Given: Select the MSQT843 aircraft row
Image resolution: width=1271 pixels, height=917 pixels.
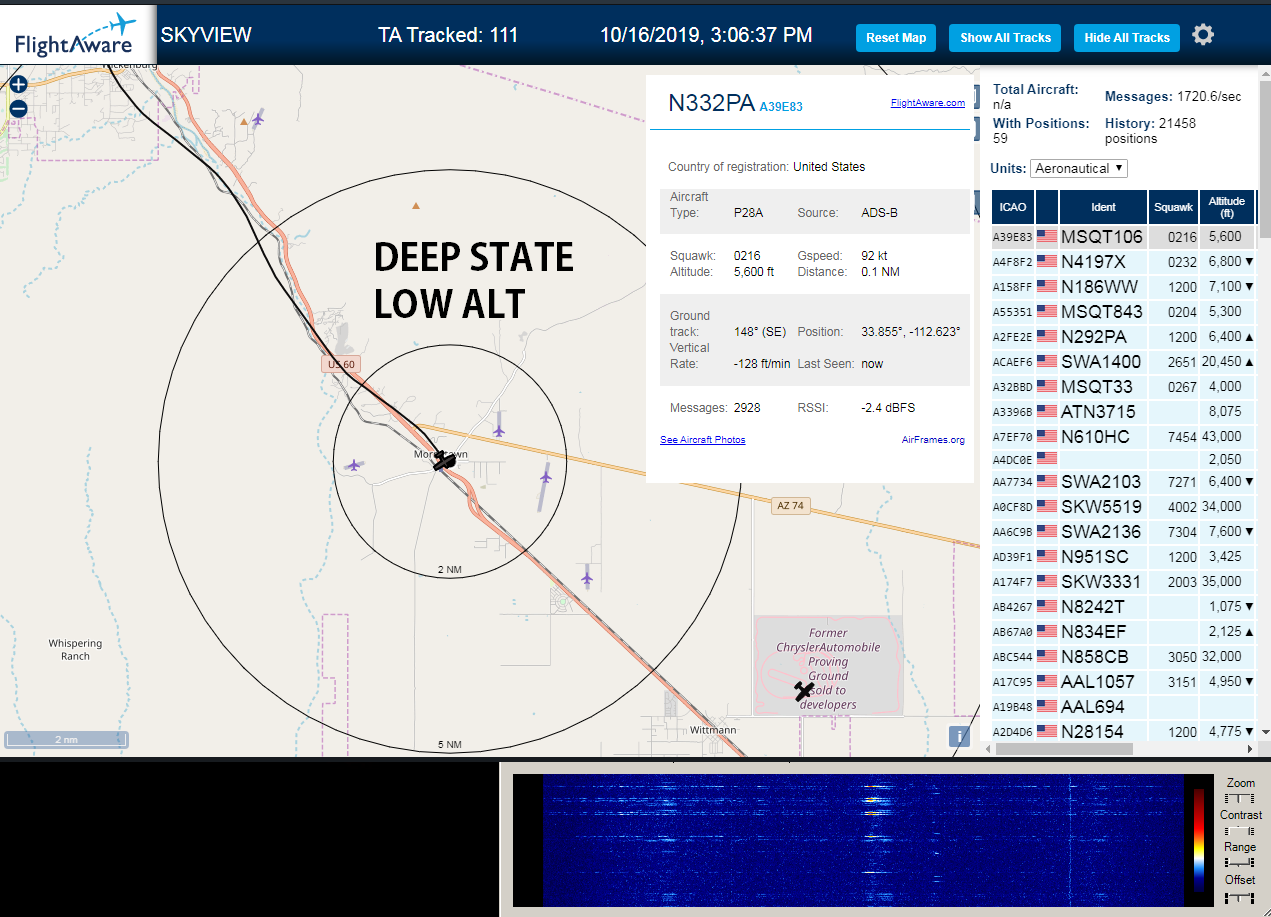Looking at the screenshot, I should (x=1123, y=312).
